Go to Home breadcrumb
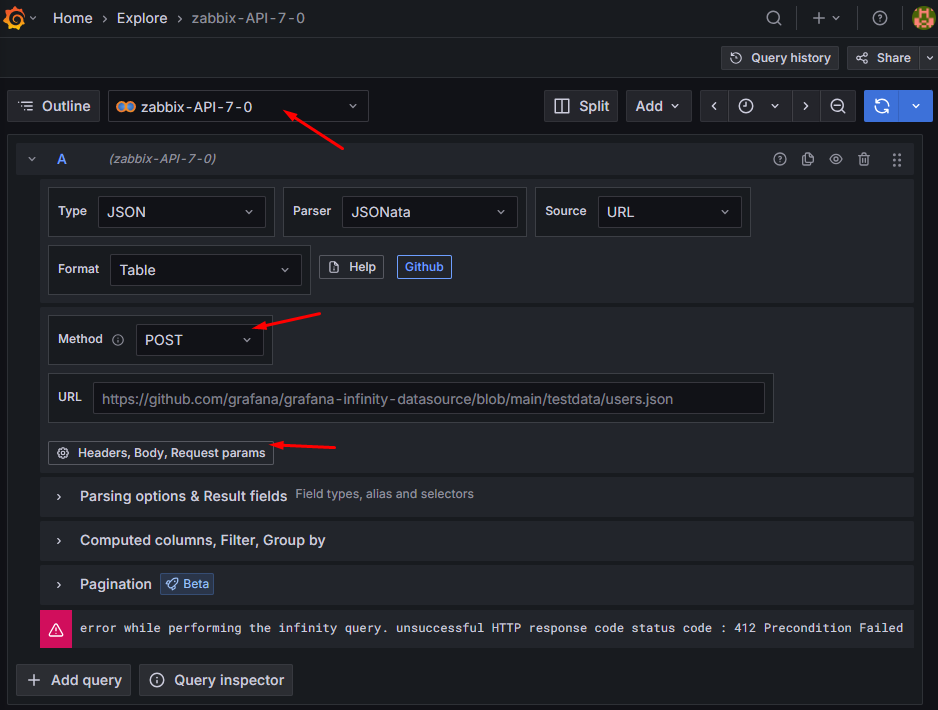This screenshot has width=938, height=710. (72, 18)
